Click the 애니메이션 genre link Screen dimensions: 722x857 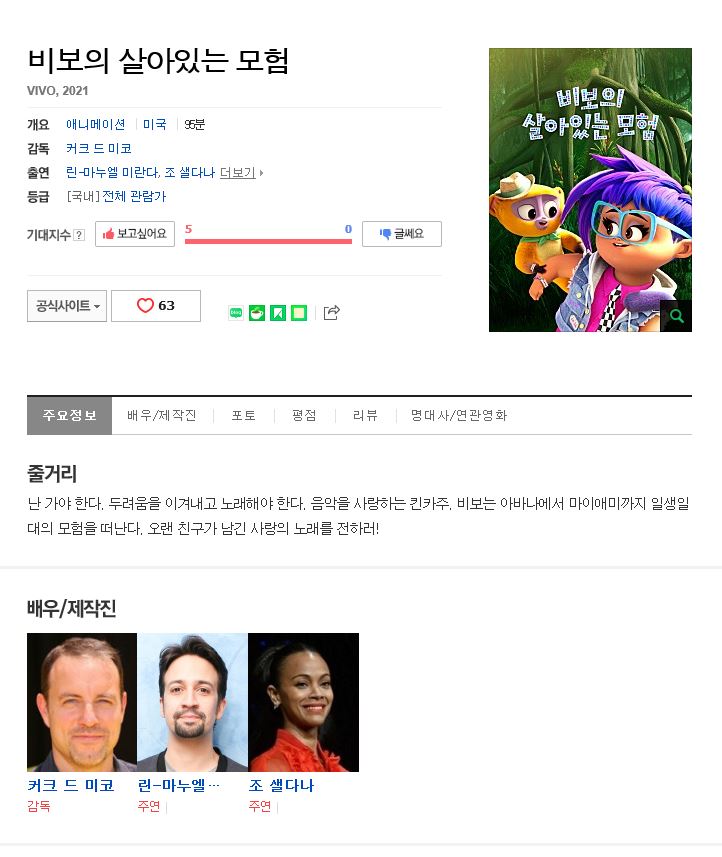tap(96, 125)
